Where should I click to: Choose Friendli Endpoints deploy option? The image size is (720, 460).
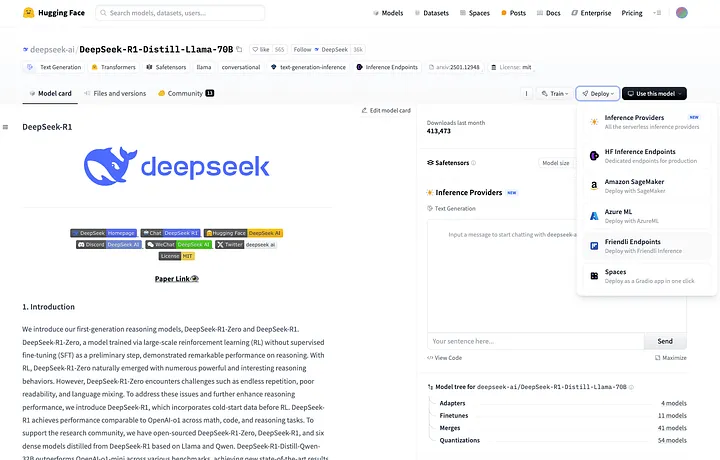pos(647,246)
